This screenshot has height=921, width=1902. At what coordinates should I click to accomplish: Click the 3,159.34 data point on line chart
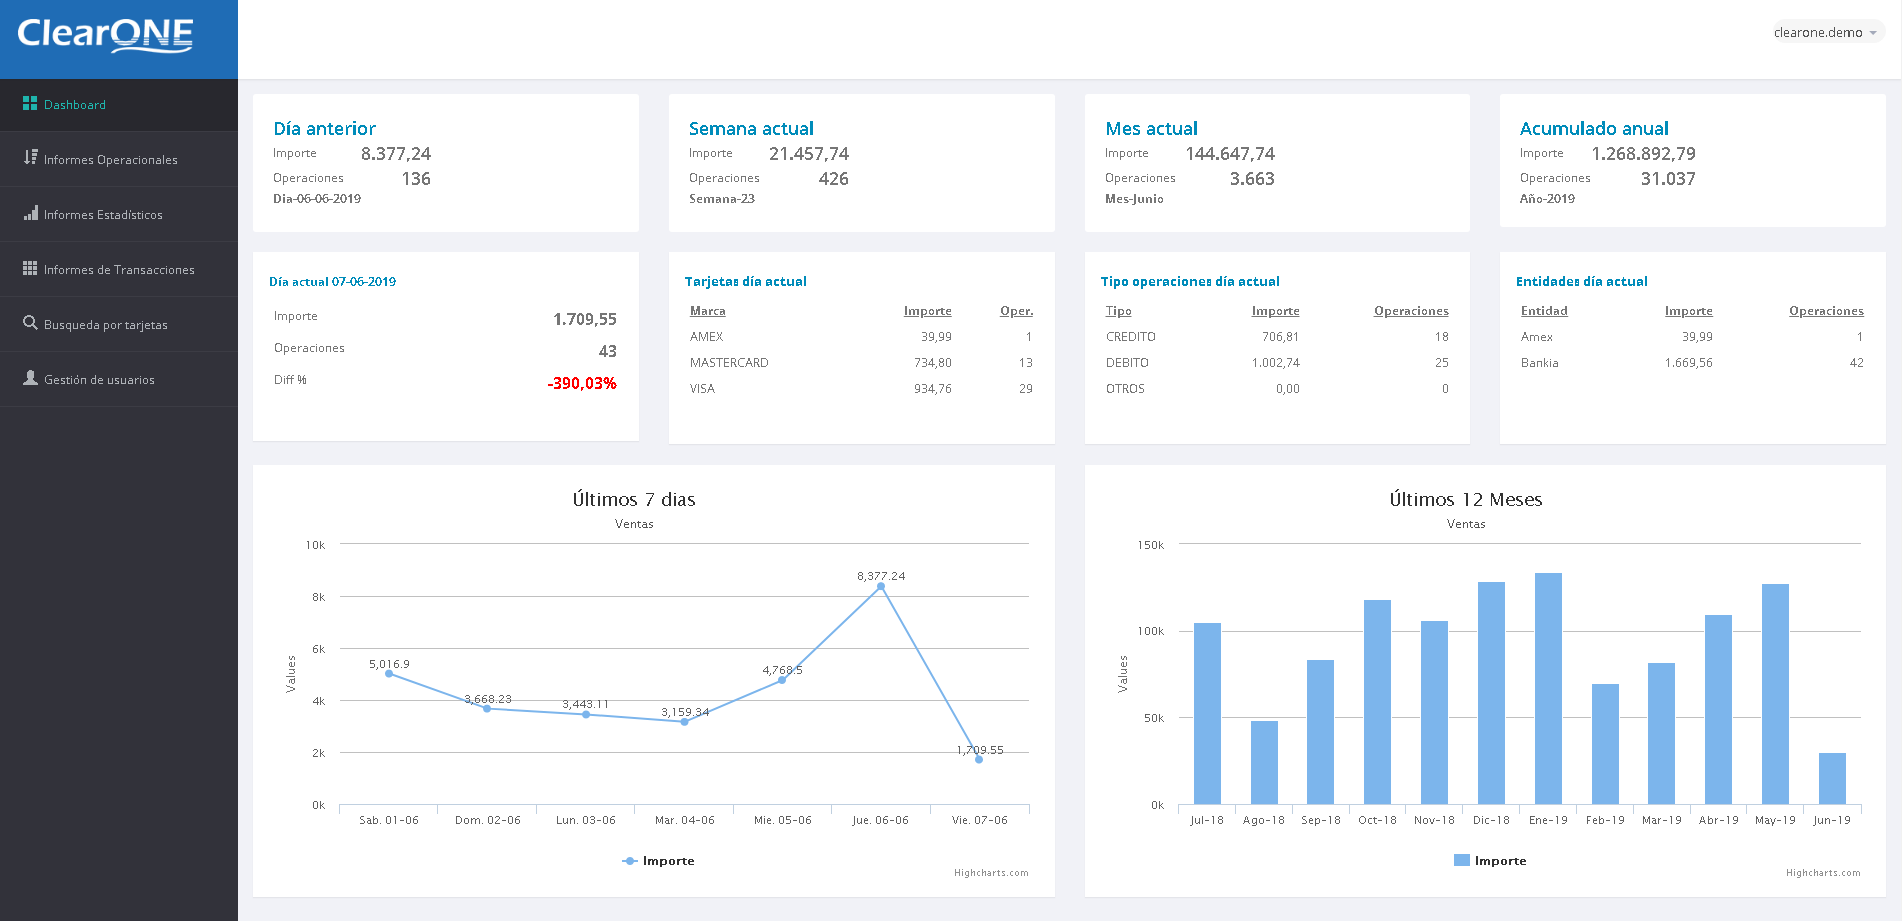pos(684,722)
